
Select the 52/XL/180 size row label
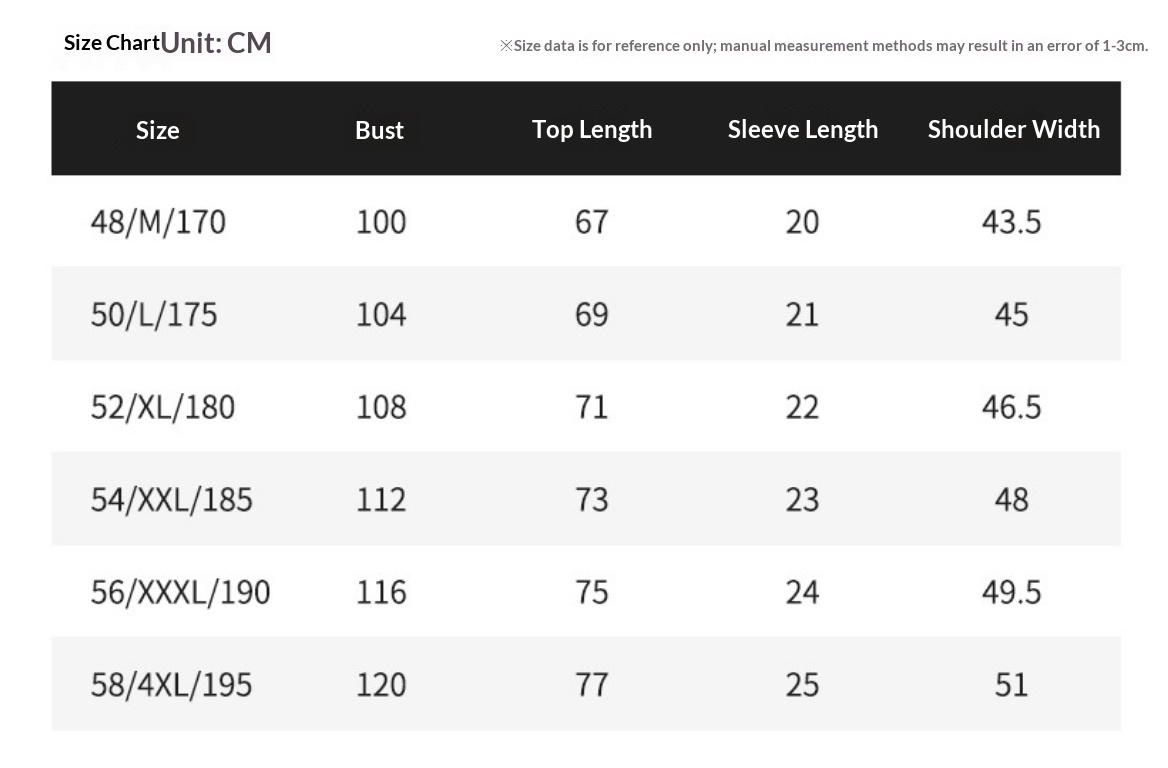click(x=163, y=407)
